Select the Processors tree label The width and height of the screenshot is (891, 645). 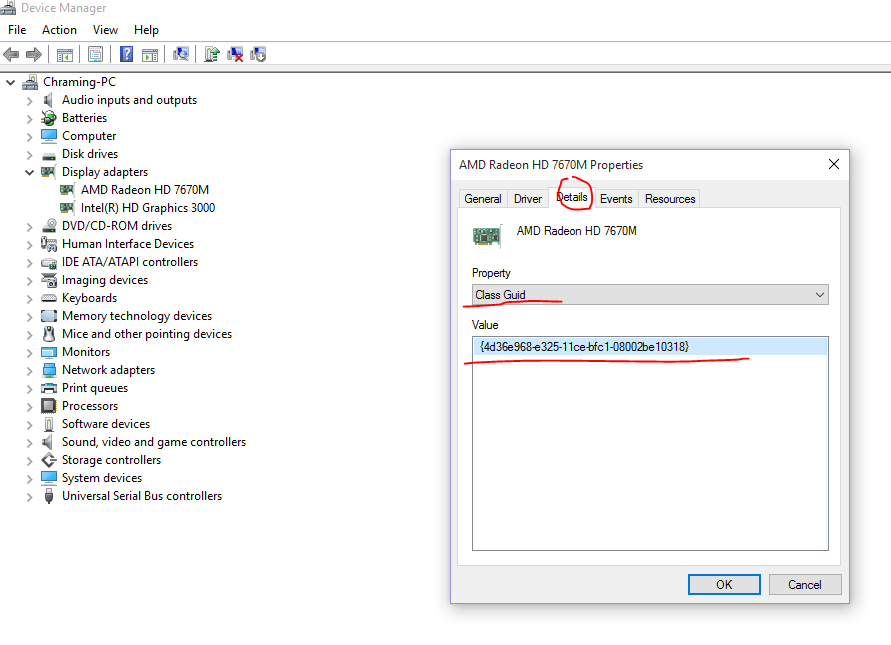90,406
